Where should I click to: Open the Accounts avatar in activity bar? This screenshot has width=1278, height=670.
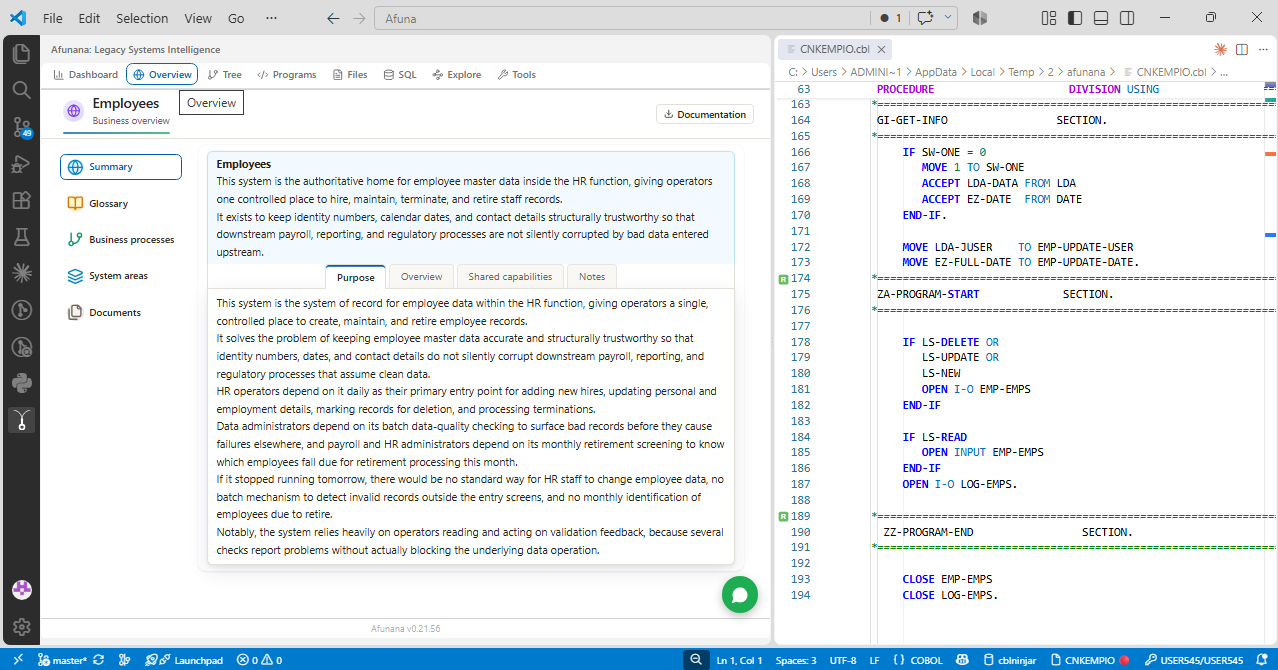pos(21,590)
